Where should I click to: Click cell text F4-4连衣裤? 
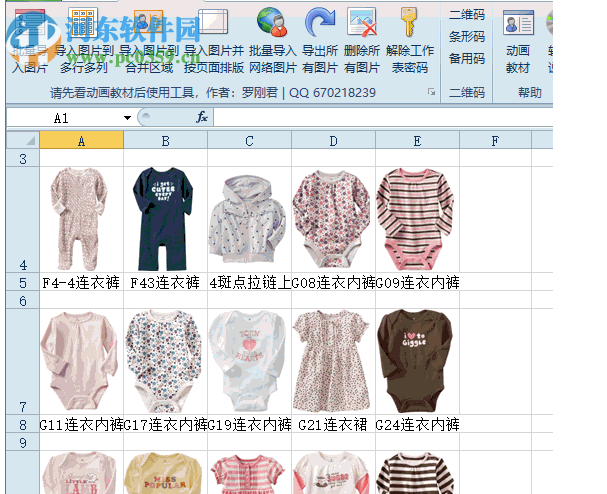[81, 283]
